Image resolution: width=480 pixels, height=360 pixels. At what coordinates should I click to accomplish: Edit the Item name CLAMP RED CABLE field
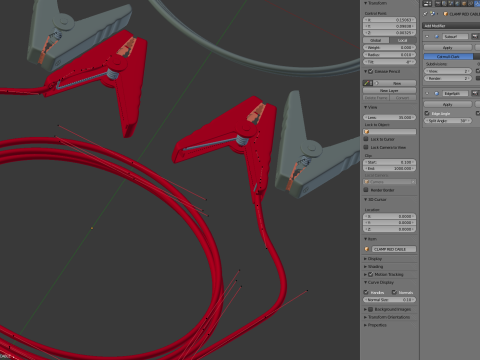394,249
